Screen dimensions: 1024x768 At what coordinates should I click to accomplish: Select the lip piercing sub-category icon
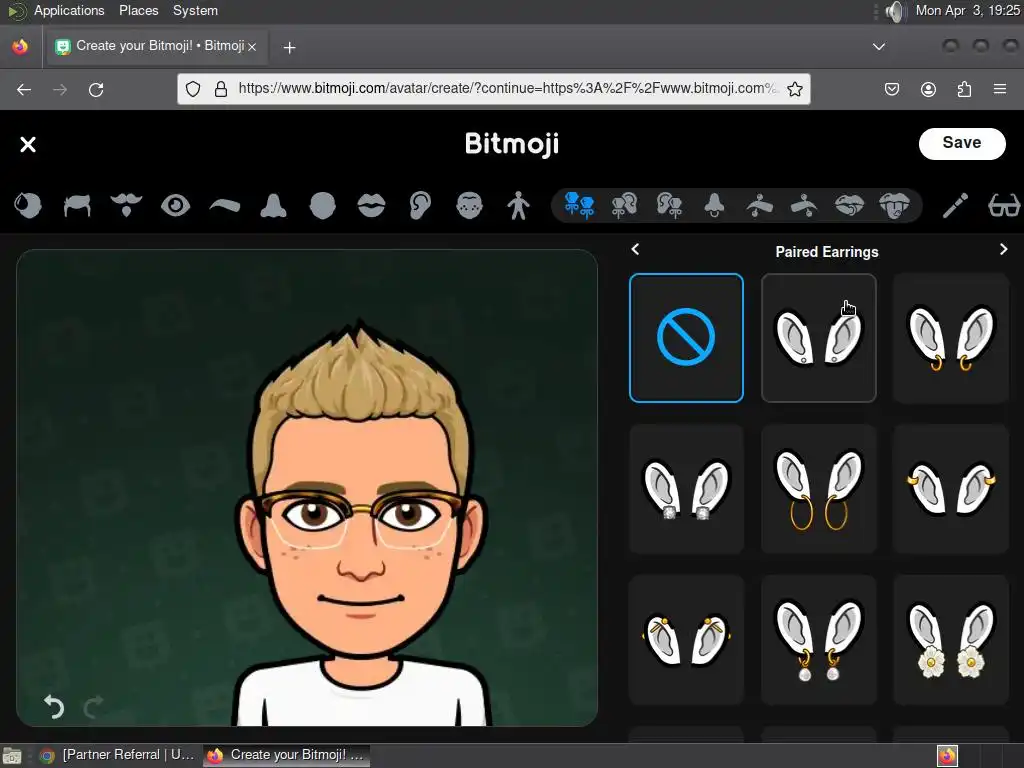click(849, 205)
